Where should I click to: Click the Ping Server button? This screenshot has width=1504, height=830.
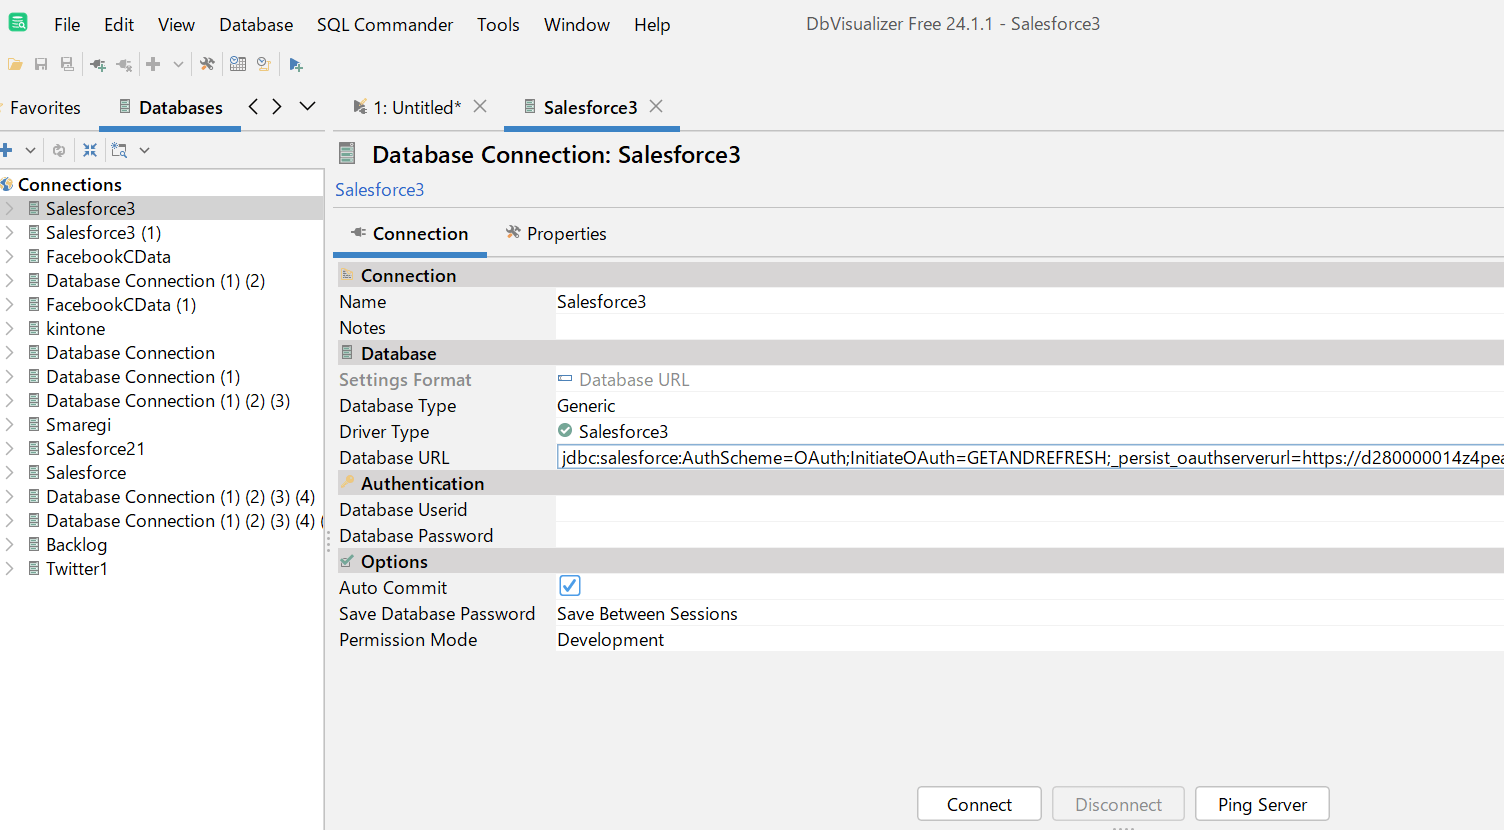click(1261, 804)
